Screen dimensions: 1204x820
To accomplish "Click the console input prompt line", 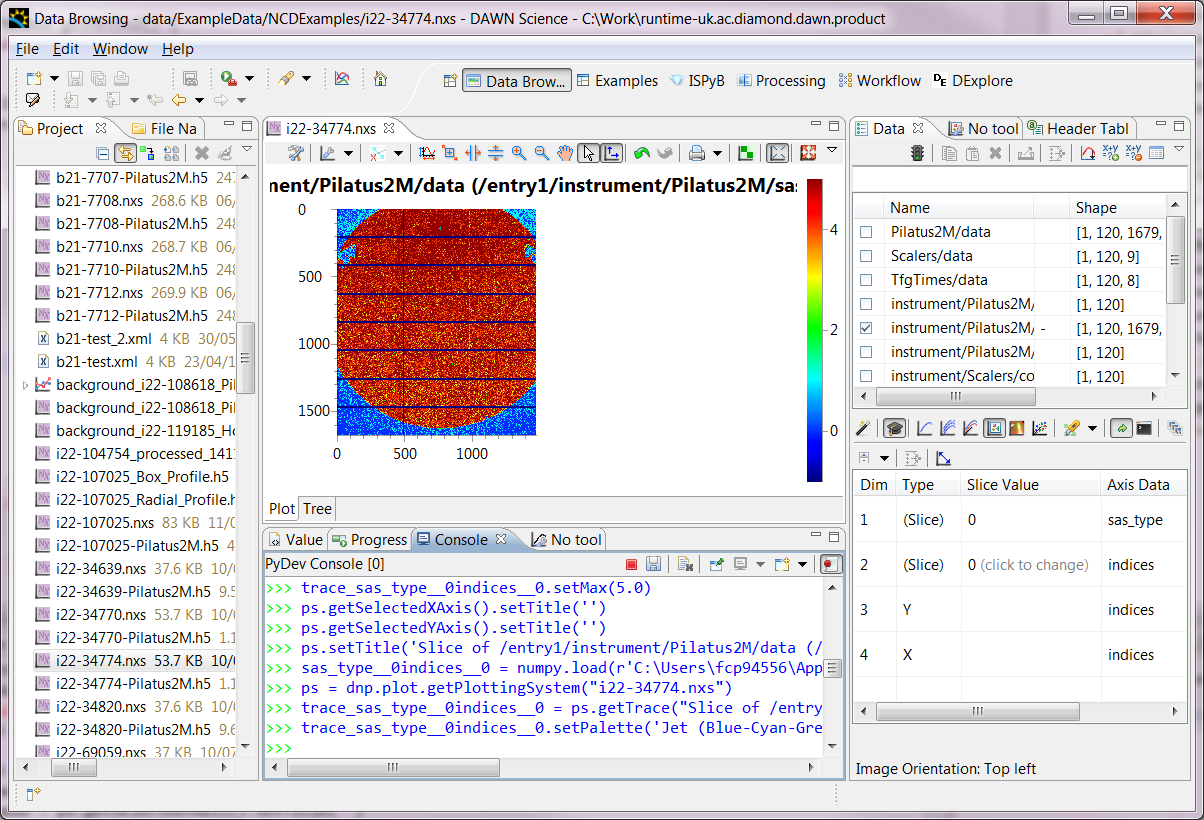I will click(x=545, y=748).
